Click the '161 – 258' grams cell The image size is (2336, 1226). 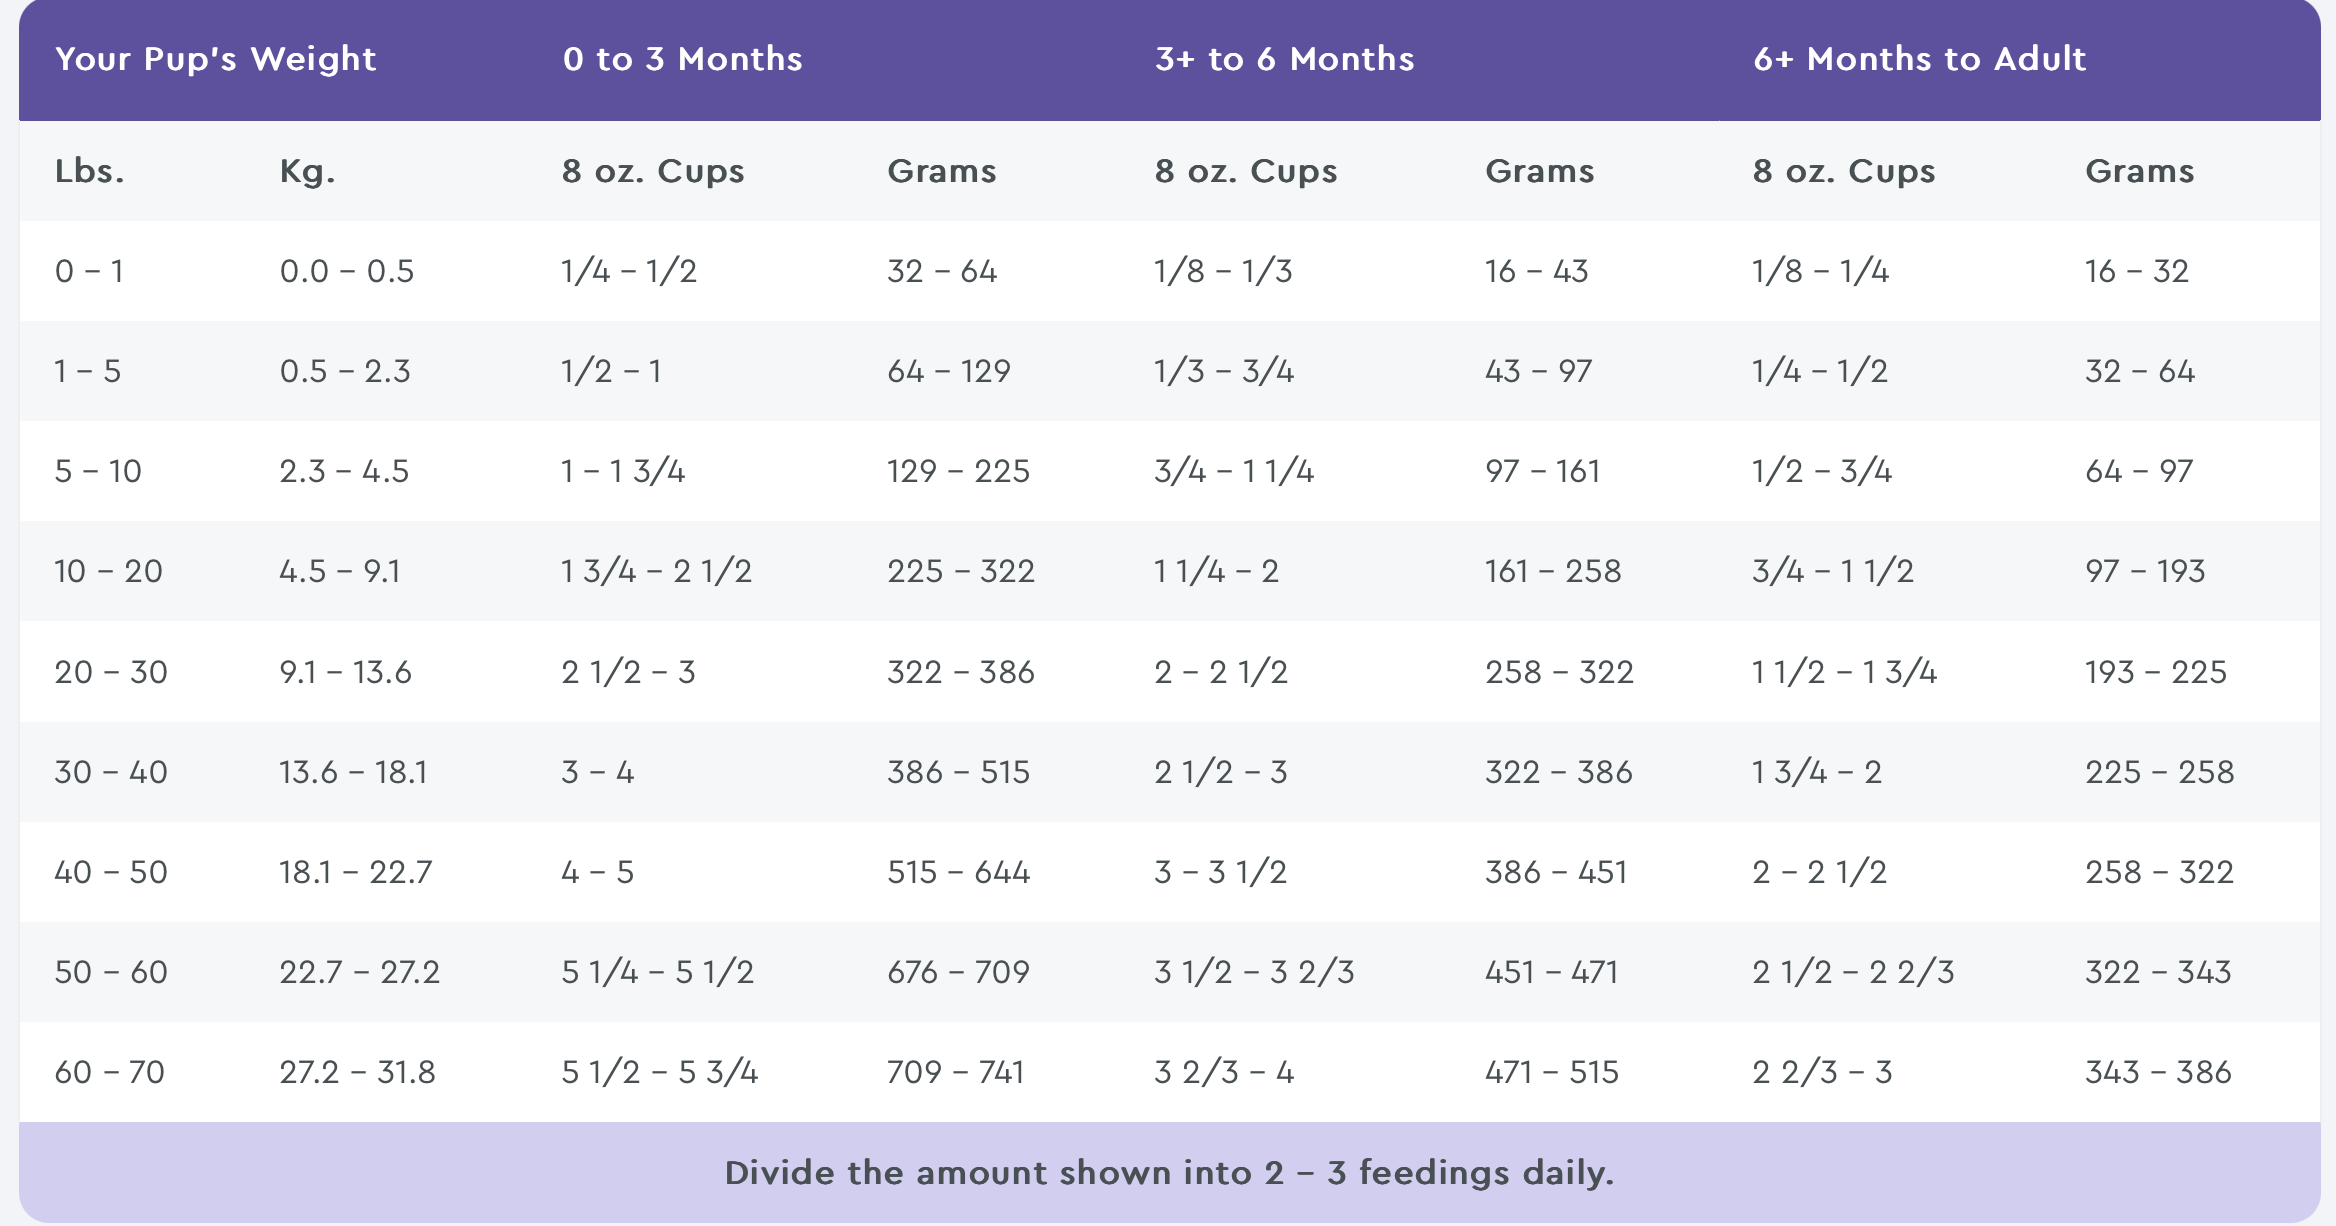click(x=1552, y=571)
